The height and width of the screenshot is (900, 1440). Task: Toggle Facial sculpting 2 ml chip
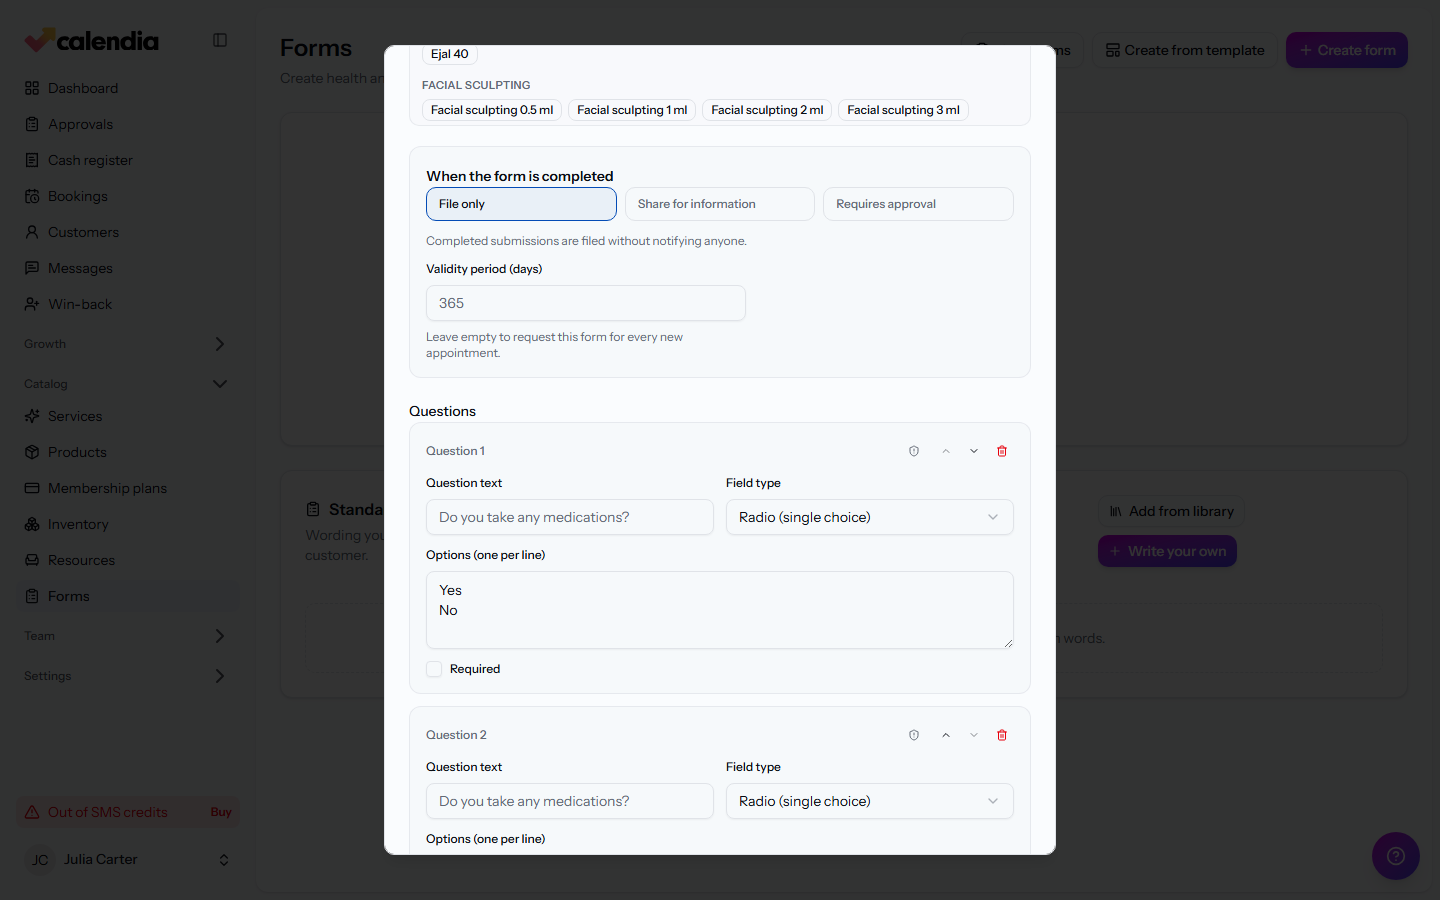click(x=767, y=110)
